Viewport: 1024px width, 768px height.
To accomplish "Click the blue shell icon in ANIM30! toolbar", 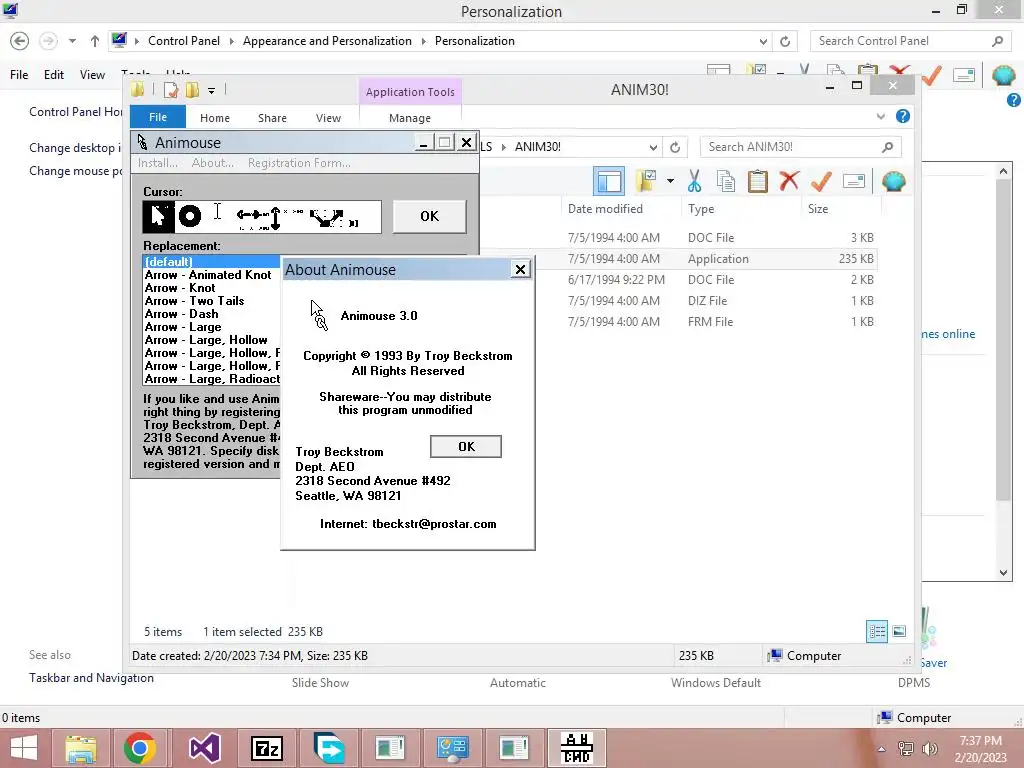I will (893, 181).
